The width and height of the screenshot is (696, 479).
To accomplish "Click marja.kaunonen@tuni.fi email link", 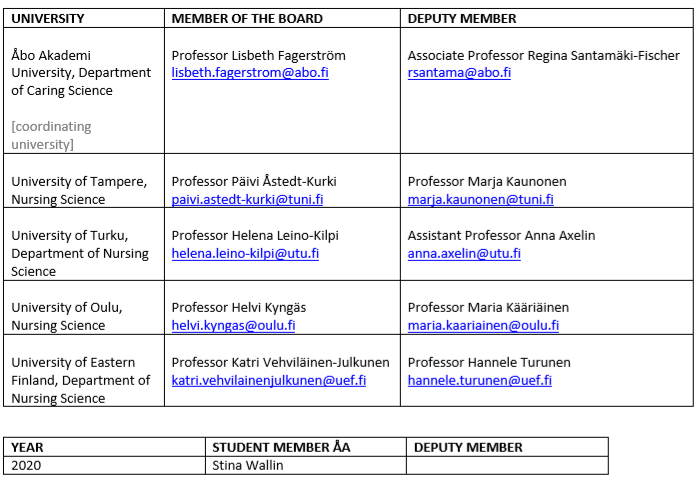I will click(480, 199).
